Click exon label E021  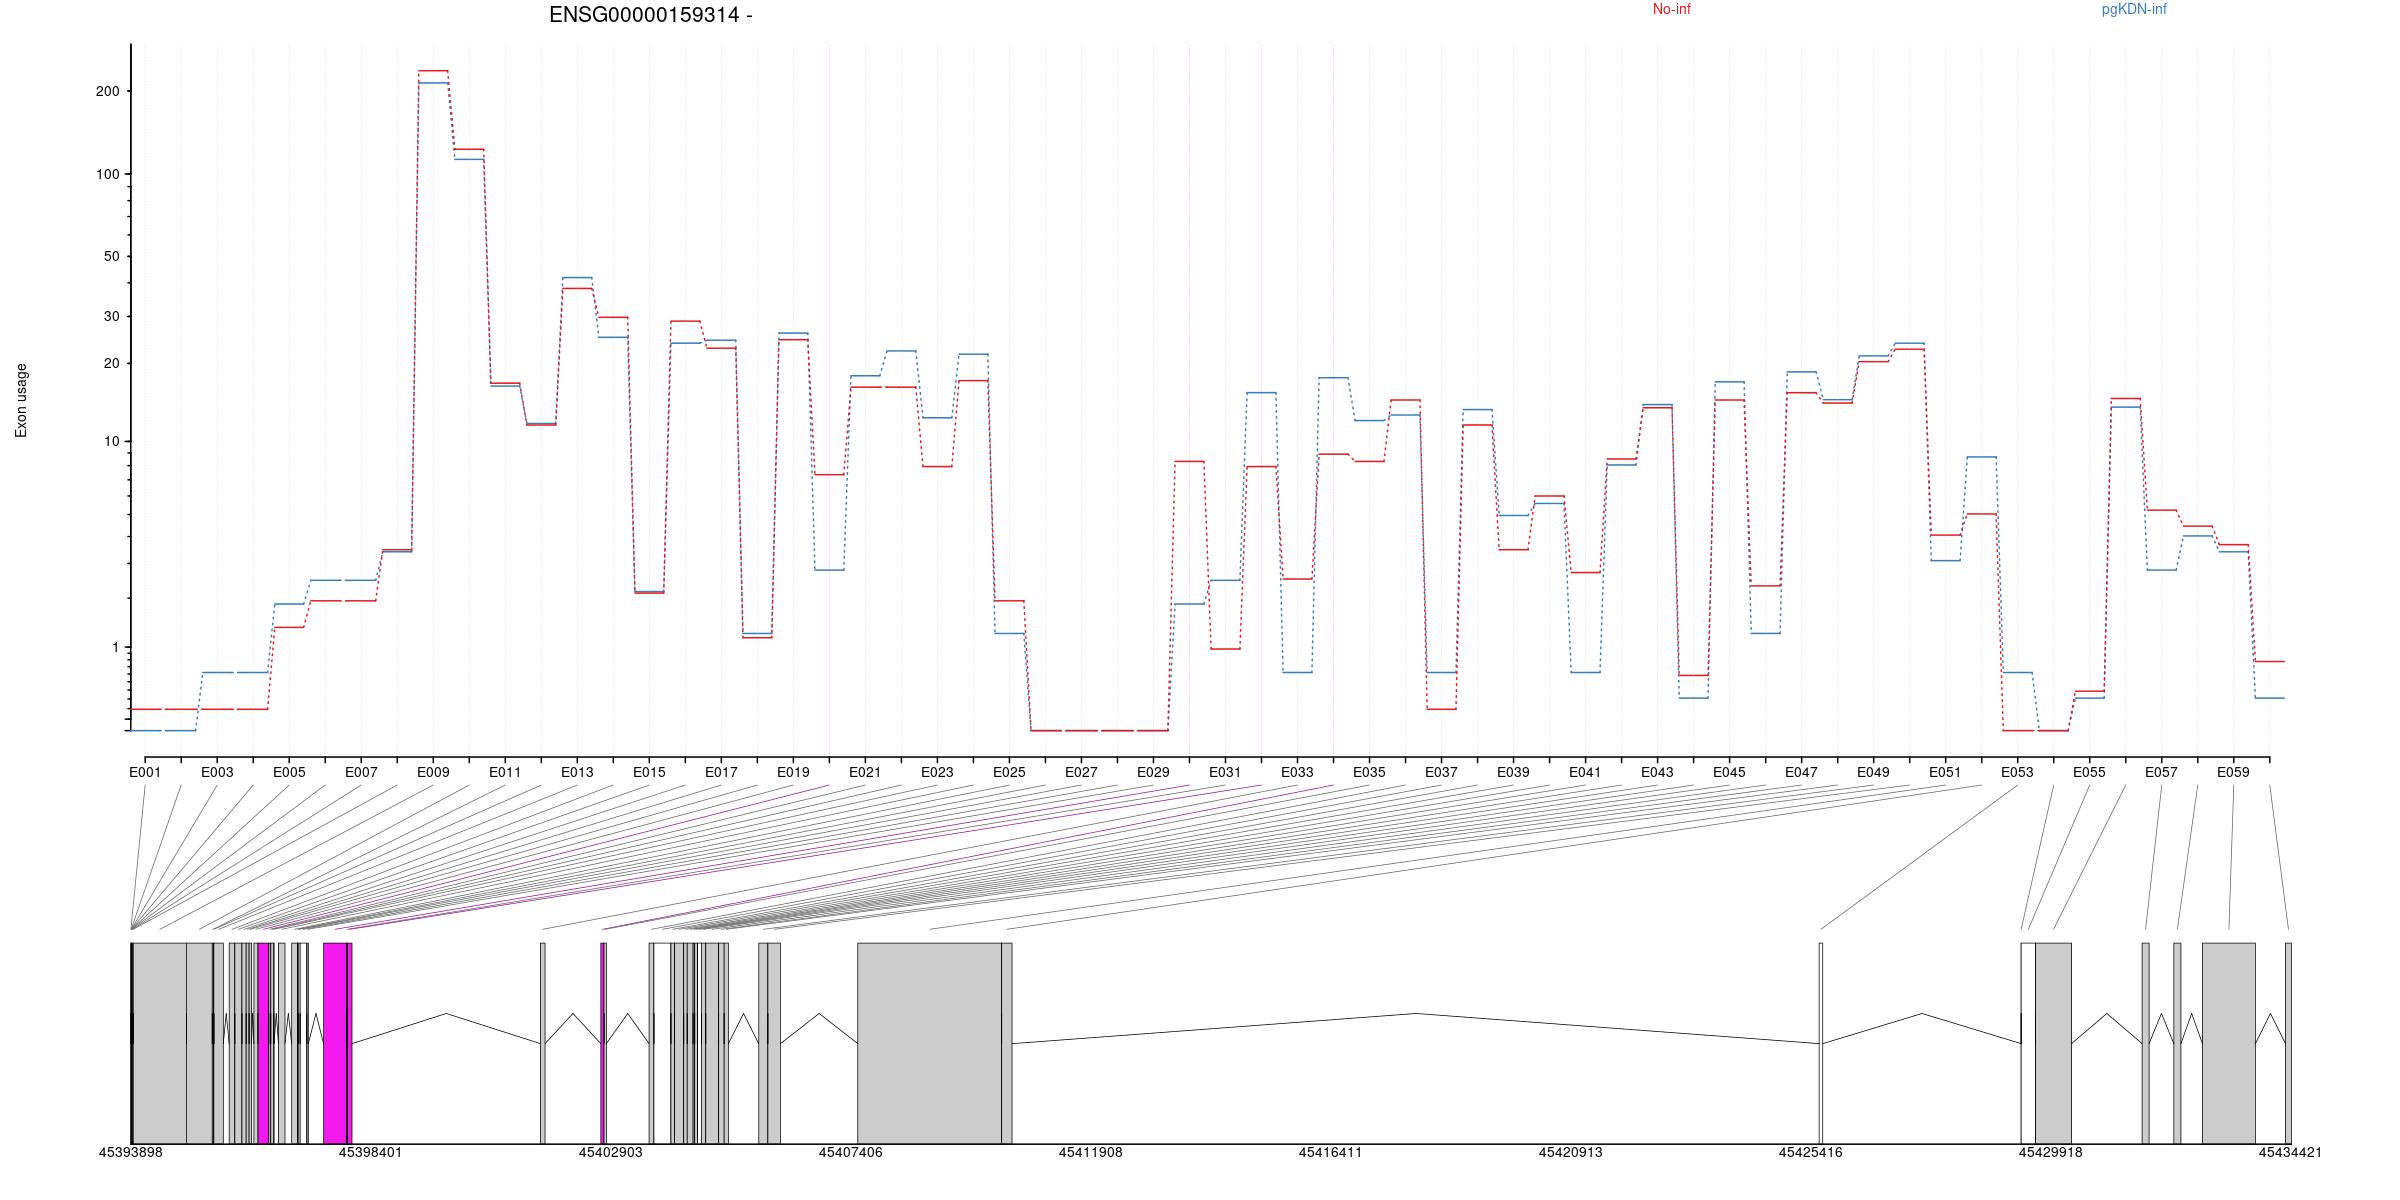[865, 772]
